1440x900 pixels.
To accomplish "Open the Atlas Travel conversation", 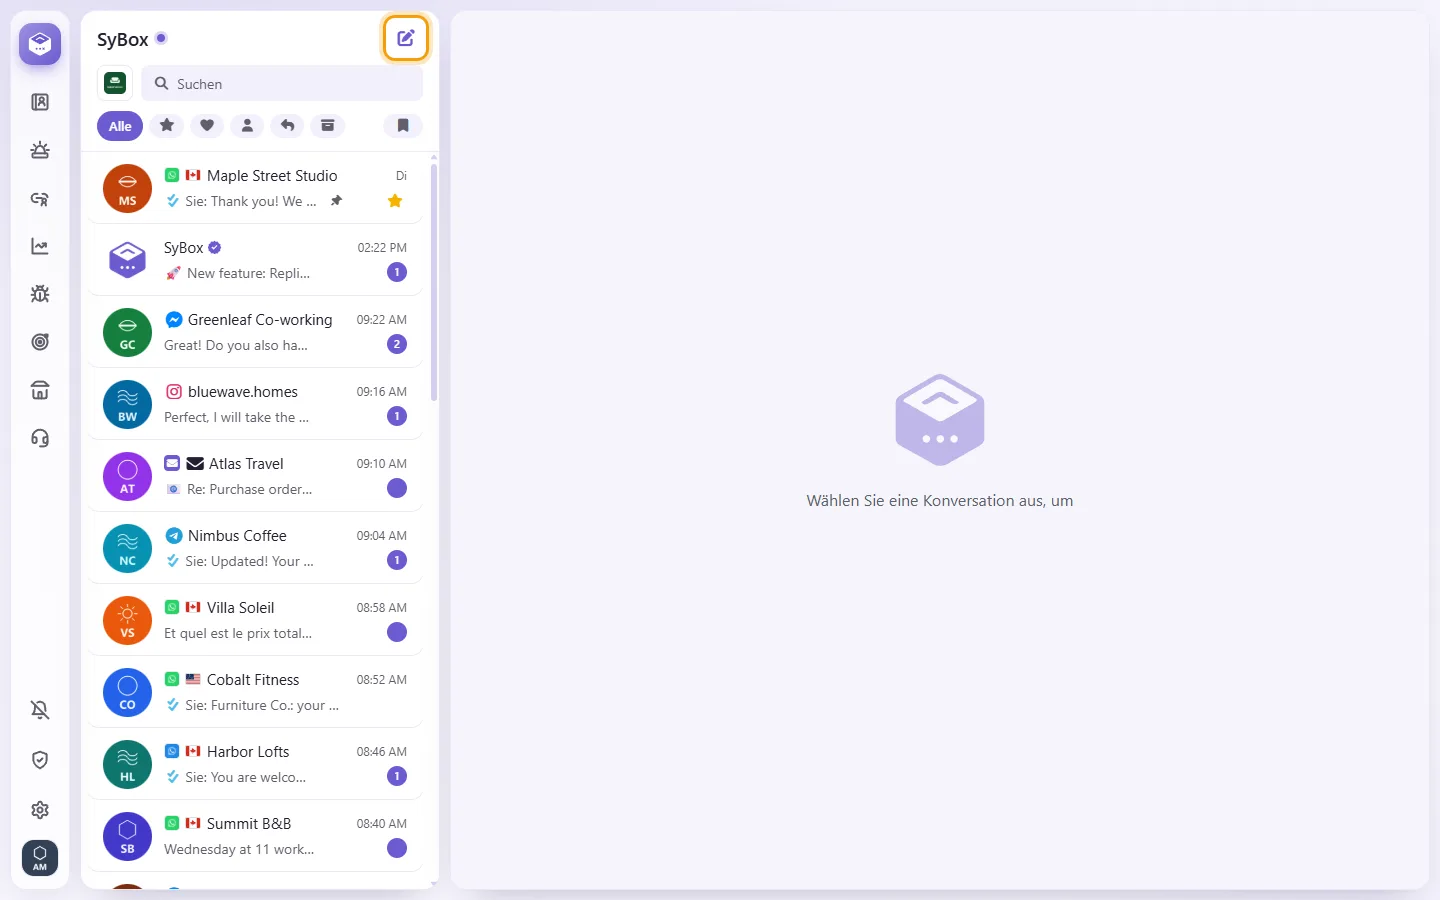I will (255, 476).
